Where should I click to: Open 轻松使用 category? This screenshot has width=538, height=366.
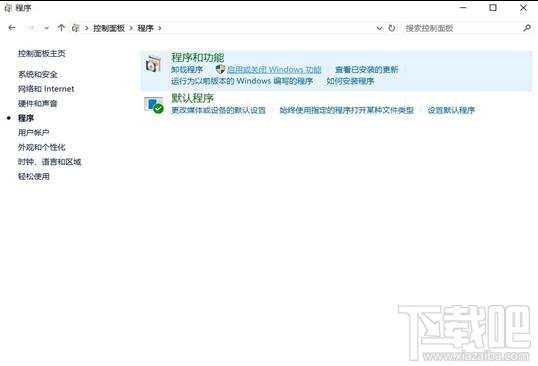coord(34,176)
